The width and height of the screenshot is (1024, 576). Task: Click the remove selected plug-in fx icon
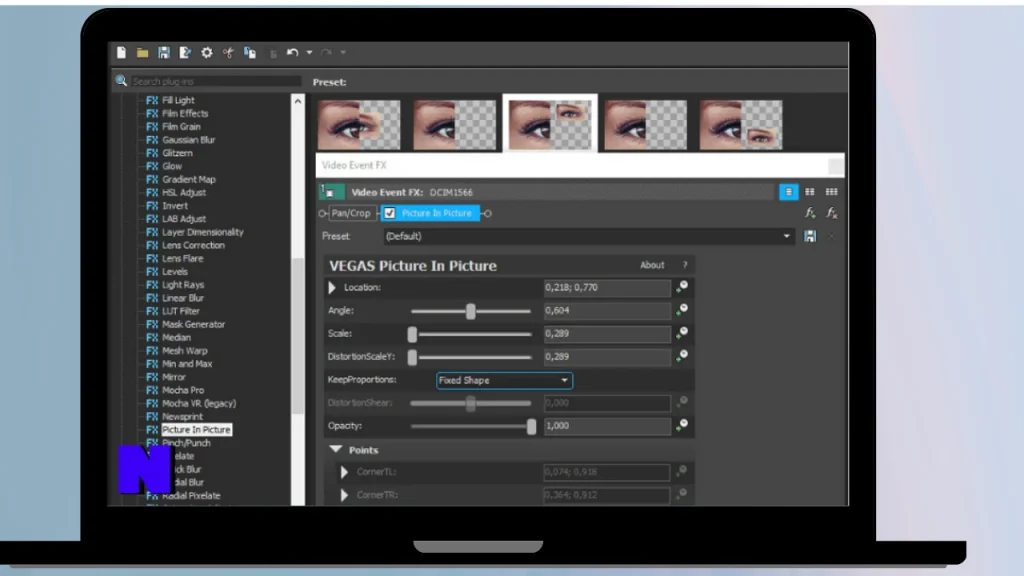[831, 213]
